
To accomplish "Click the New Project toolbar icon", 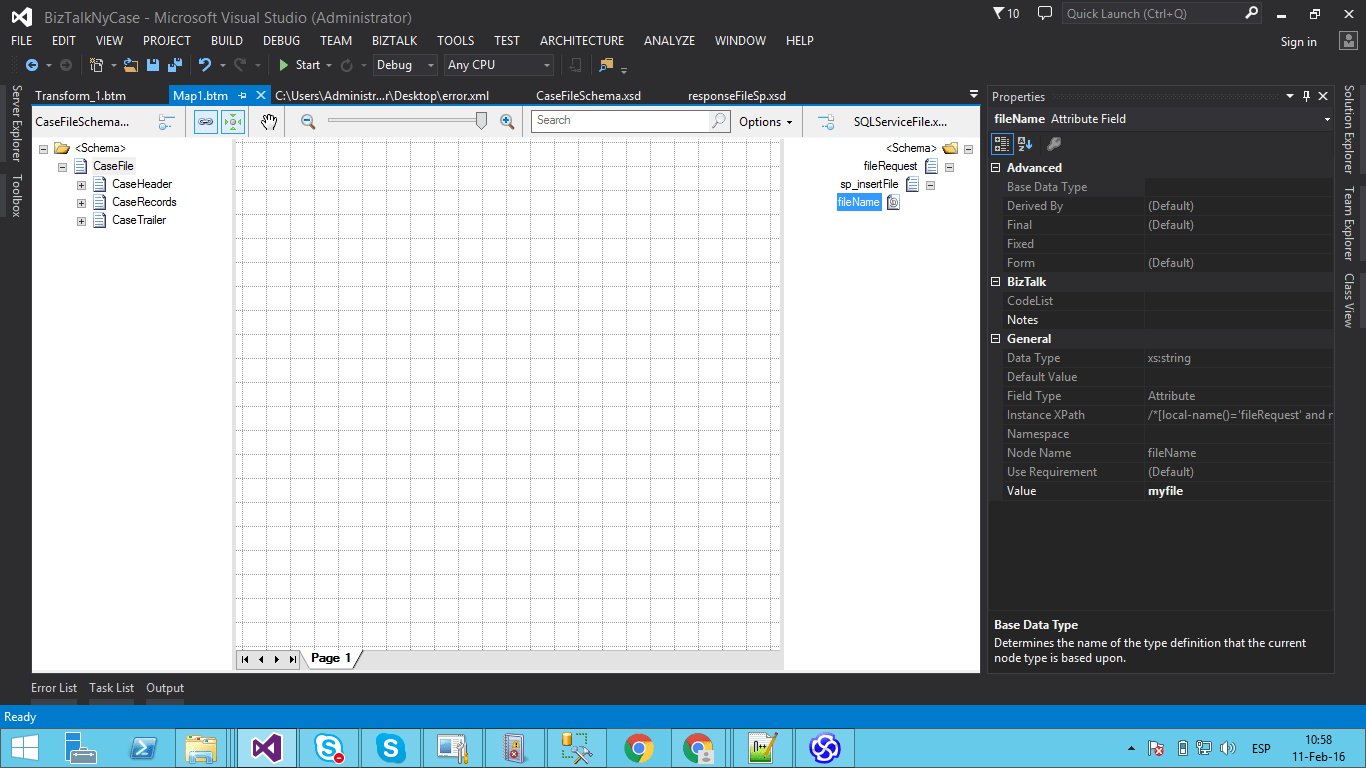I will (97, 65).
